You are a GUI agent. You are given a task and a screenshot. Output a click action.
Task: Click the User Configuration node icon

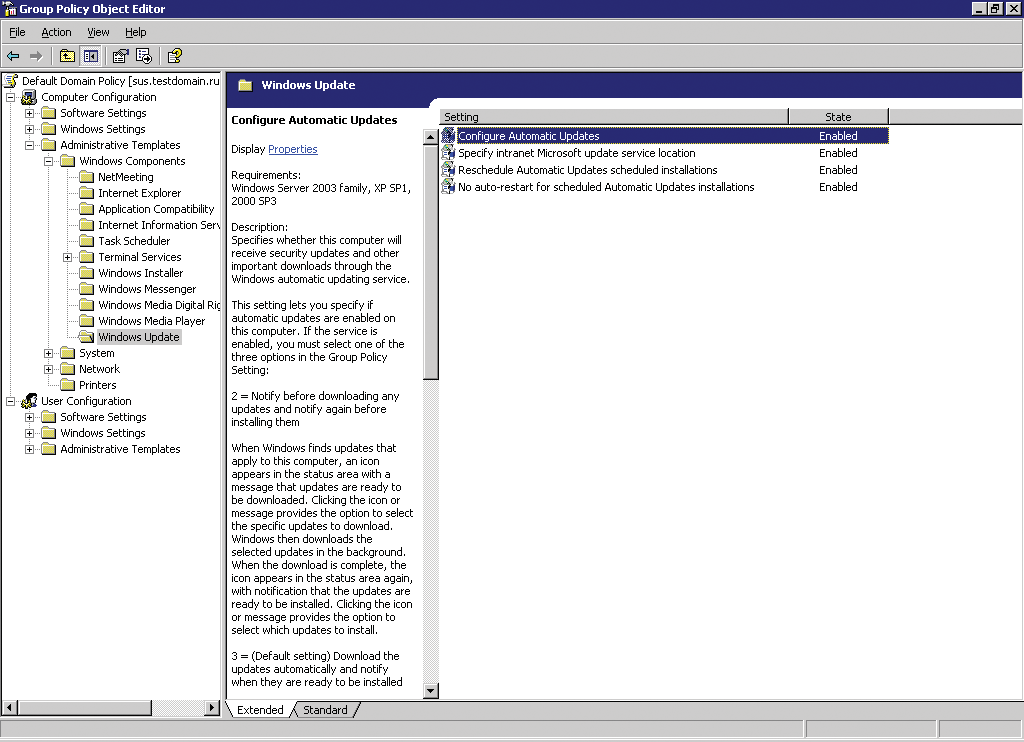29,401
